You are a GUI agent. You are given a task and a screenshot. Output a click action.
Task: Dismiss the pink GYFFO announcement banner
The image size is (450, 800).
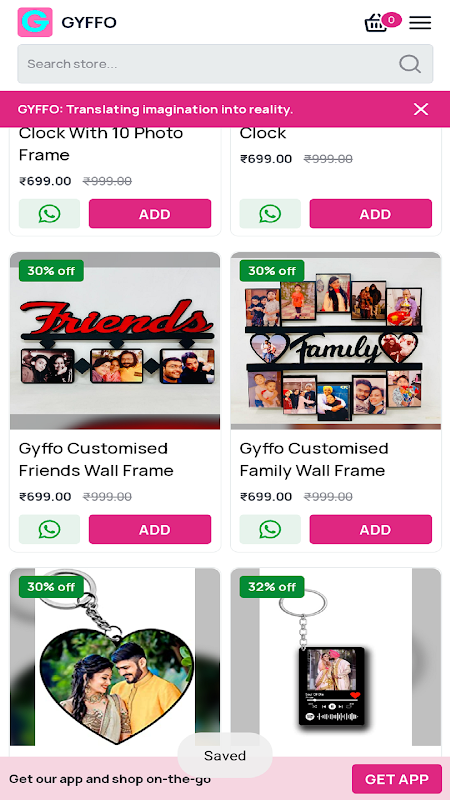pyautogui.click(x=420, y=109)
